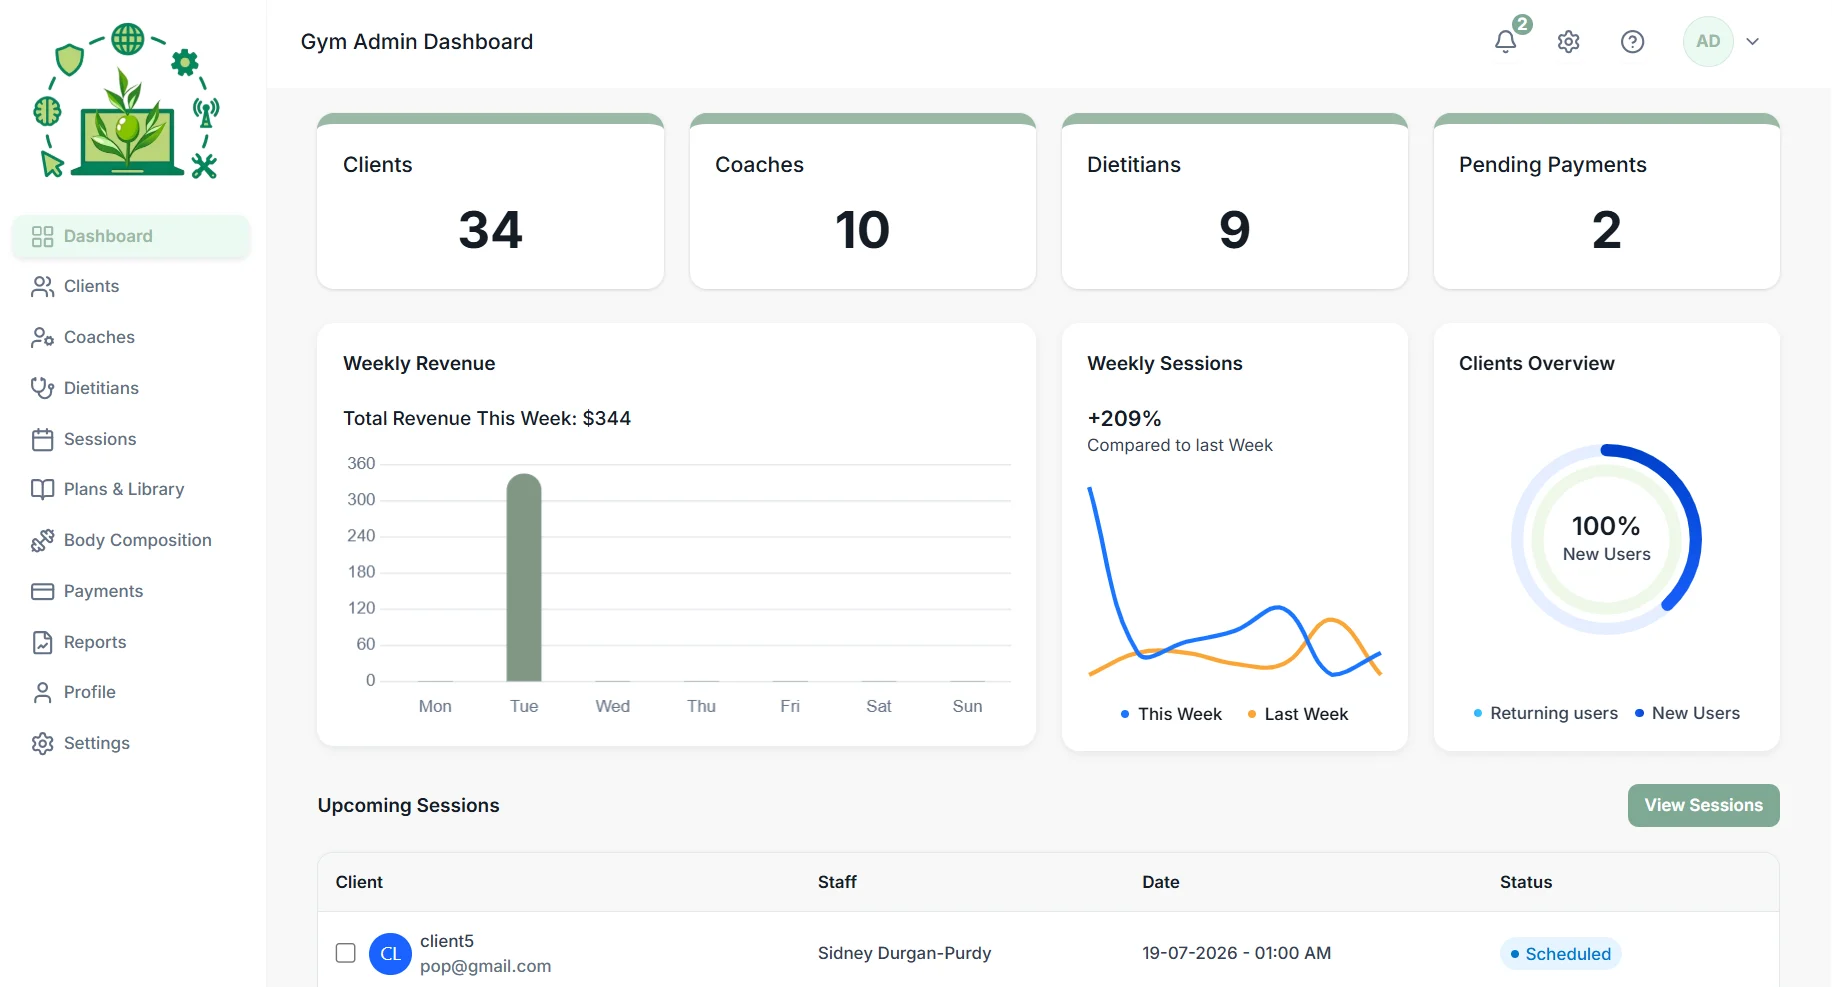
Task: Click the Sessions calendar icon
Action: coord(42,439)
